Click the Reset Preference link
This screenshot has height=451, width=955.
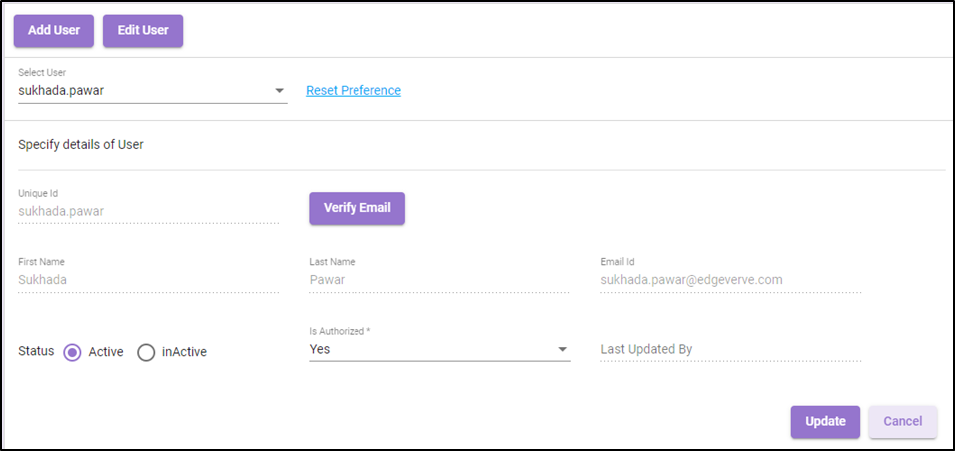pyautogui.click(x=353, y=91)
